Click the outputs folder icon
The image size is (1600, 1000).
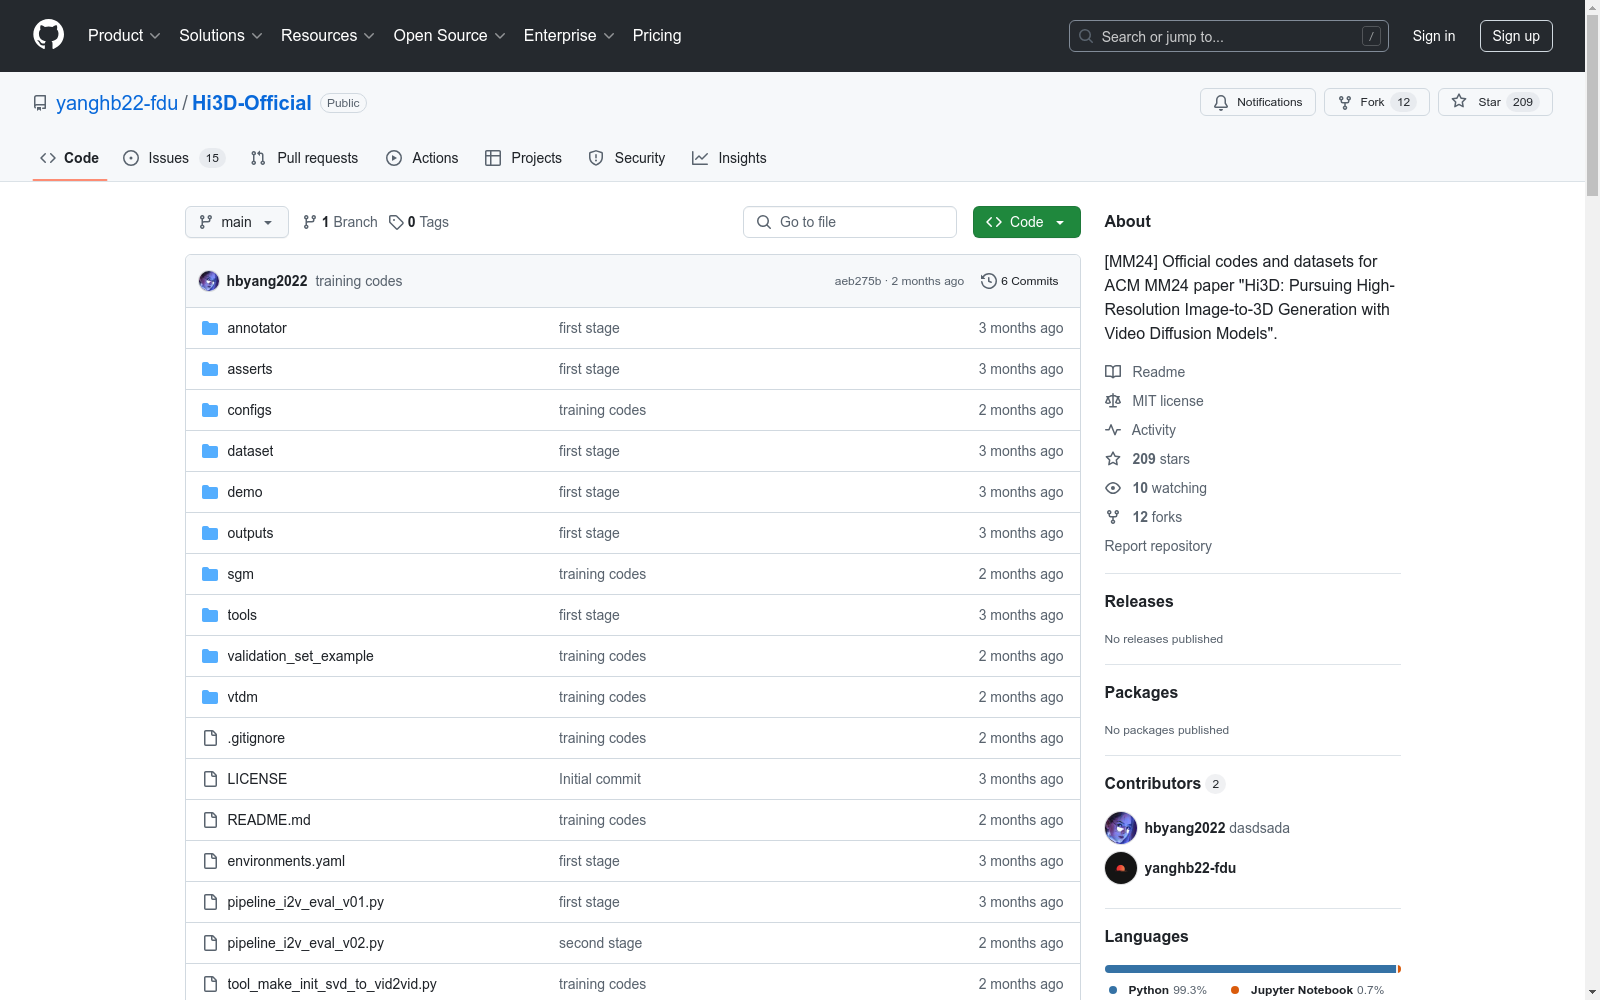(210, 533)
